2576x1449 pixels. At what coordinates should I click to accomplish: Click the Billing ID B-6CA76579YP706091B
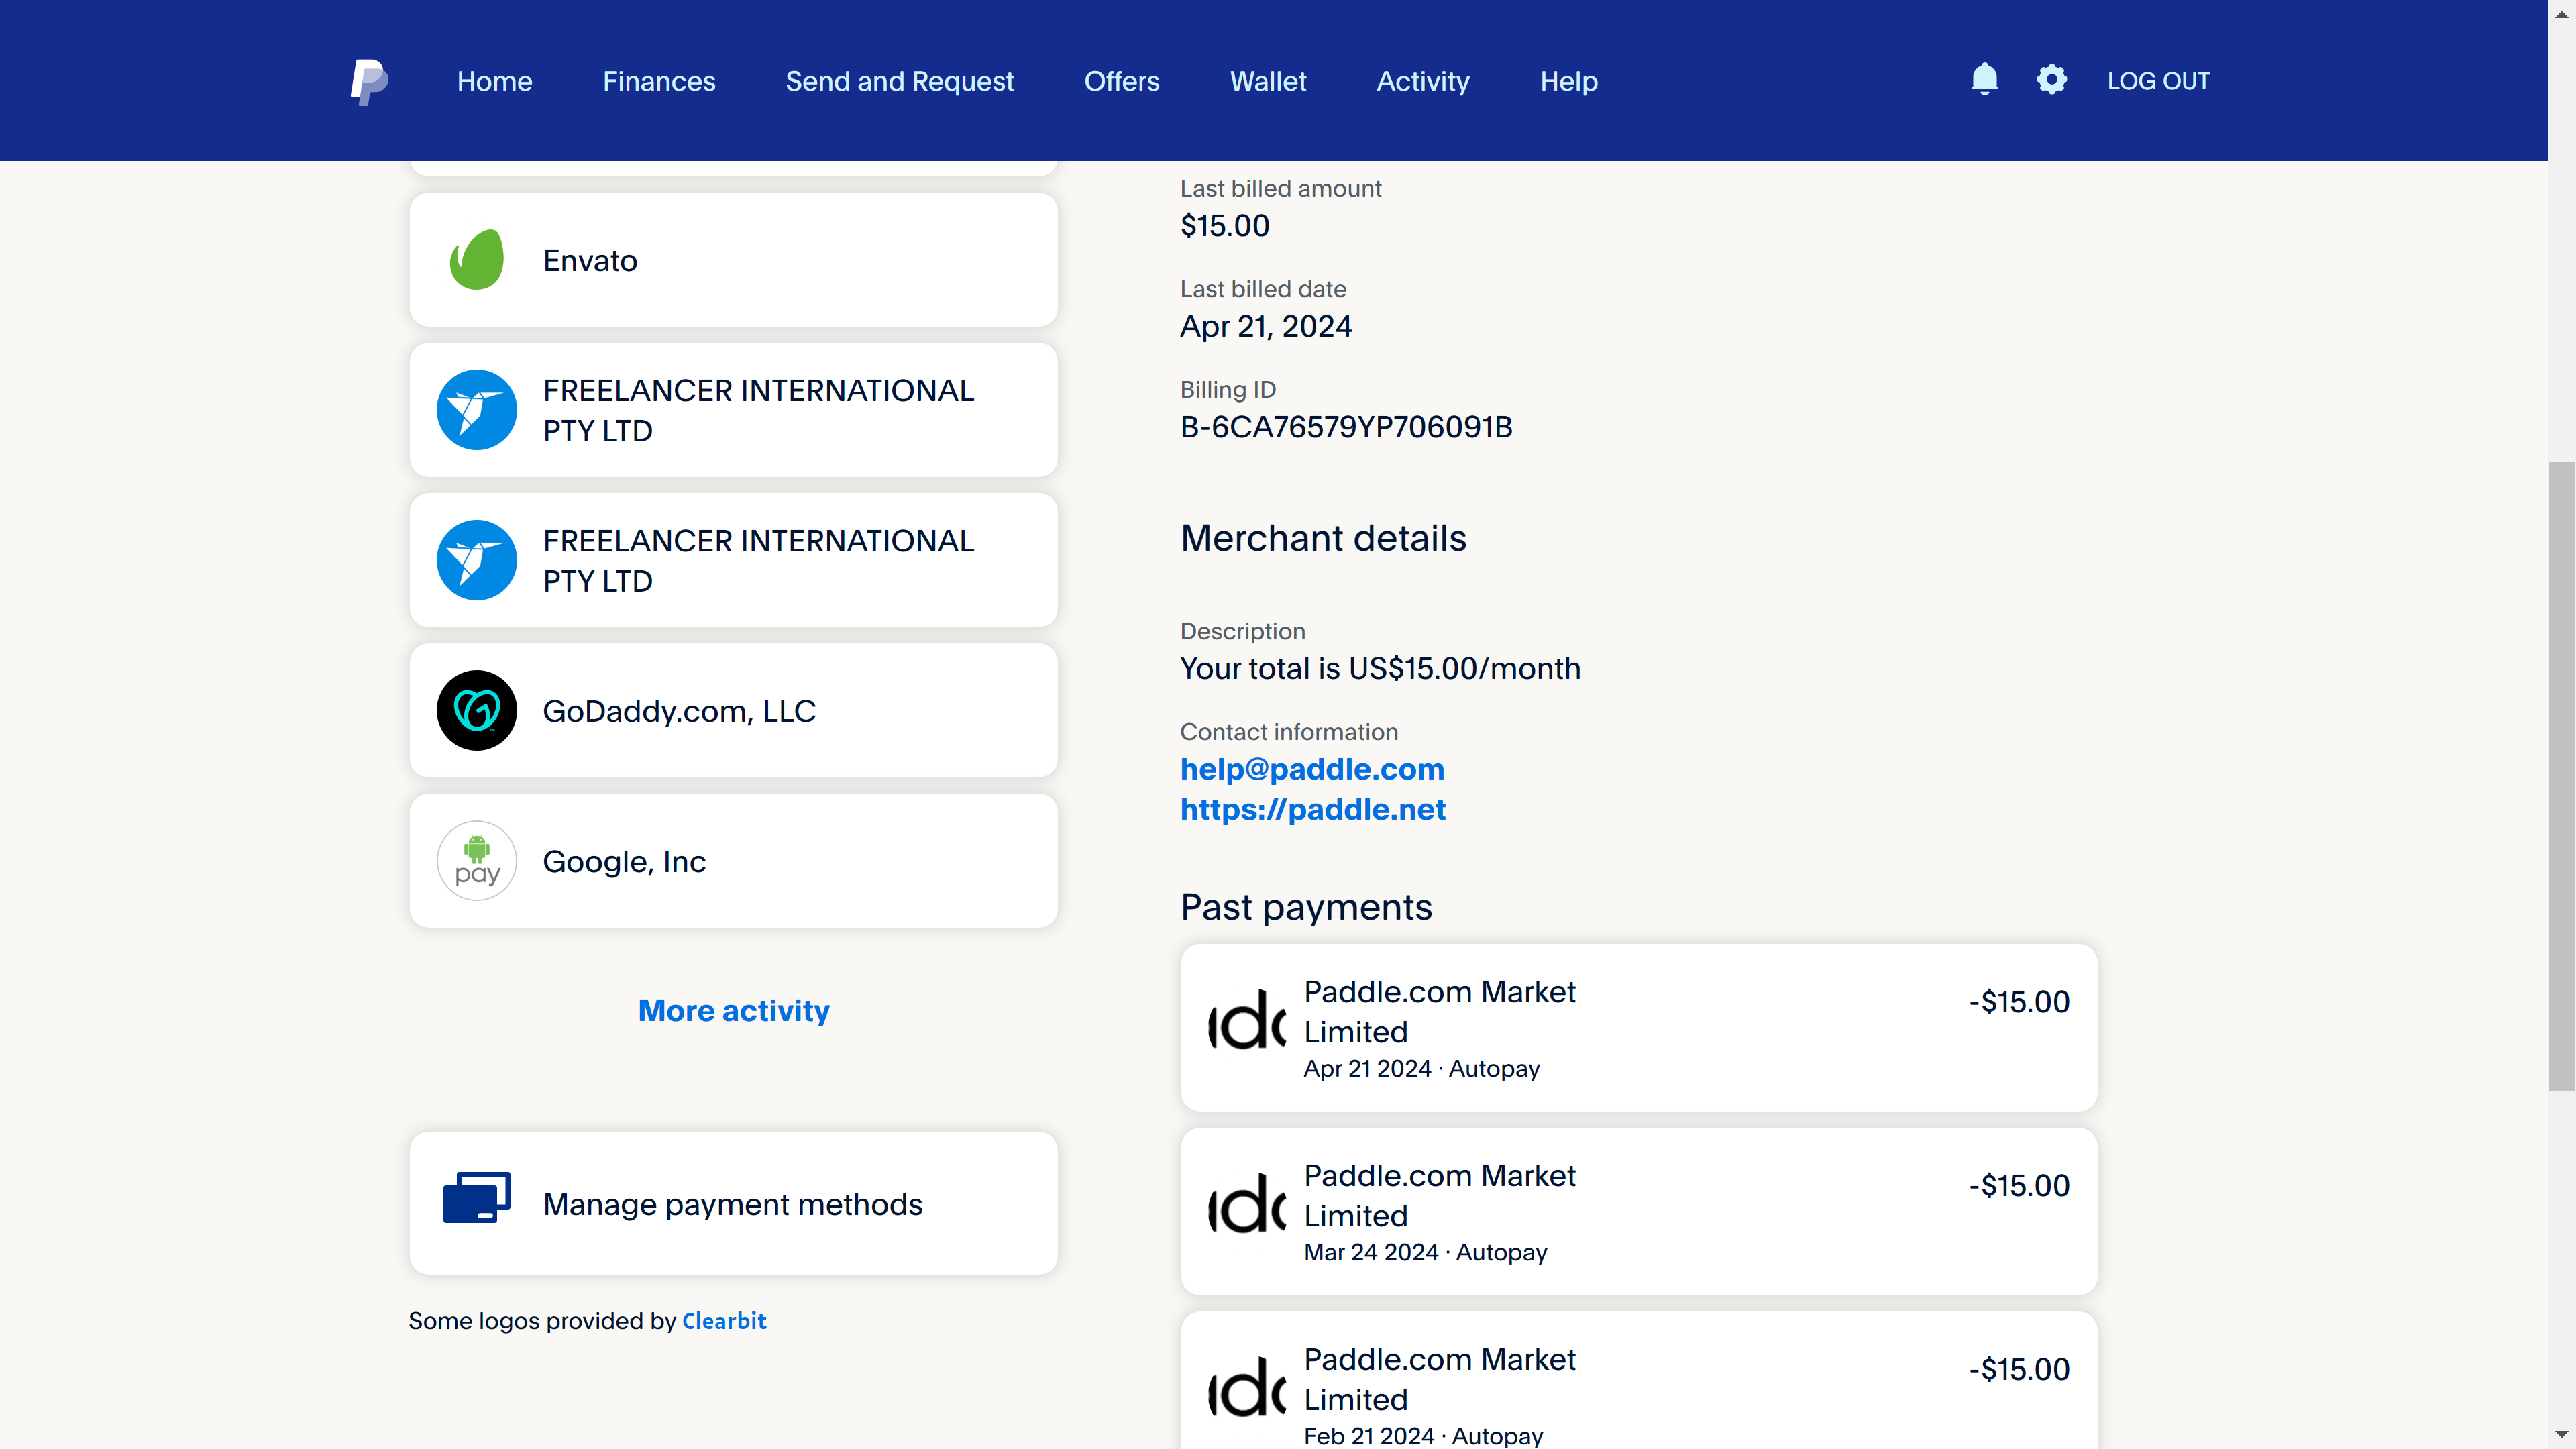pyautogui.click(x=1346, y=427)
